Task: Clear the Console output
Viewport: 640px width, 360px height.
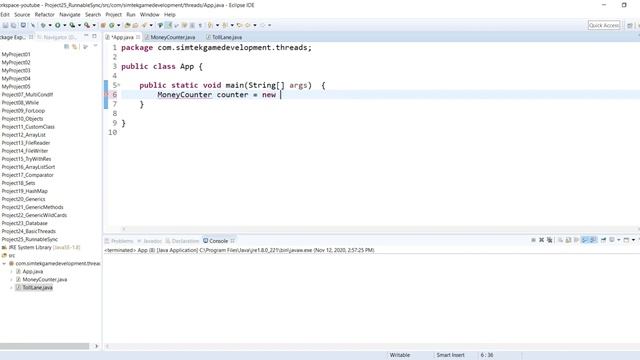Action: (x=560, y=240)
